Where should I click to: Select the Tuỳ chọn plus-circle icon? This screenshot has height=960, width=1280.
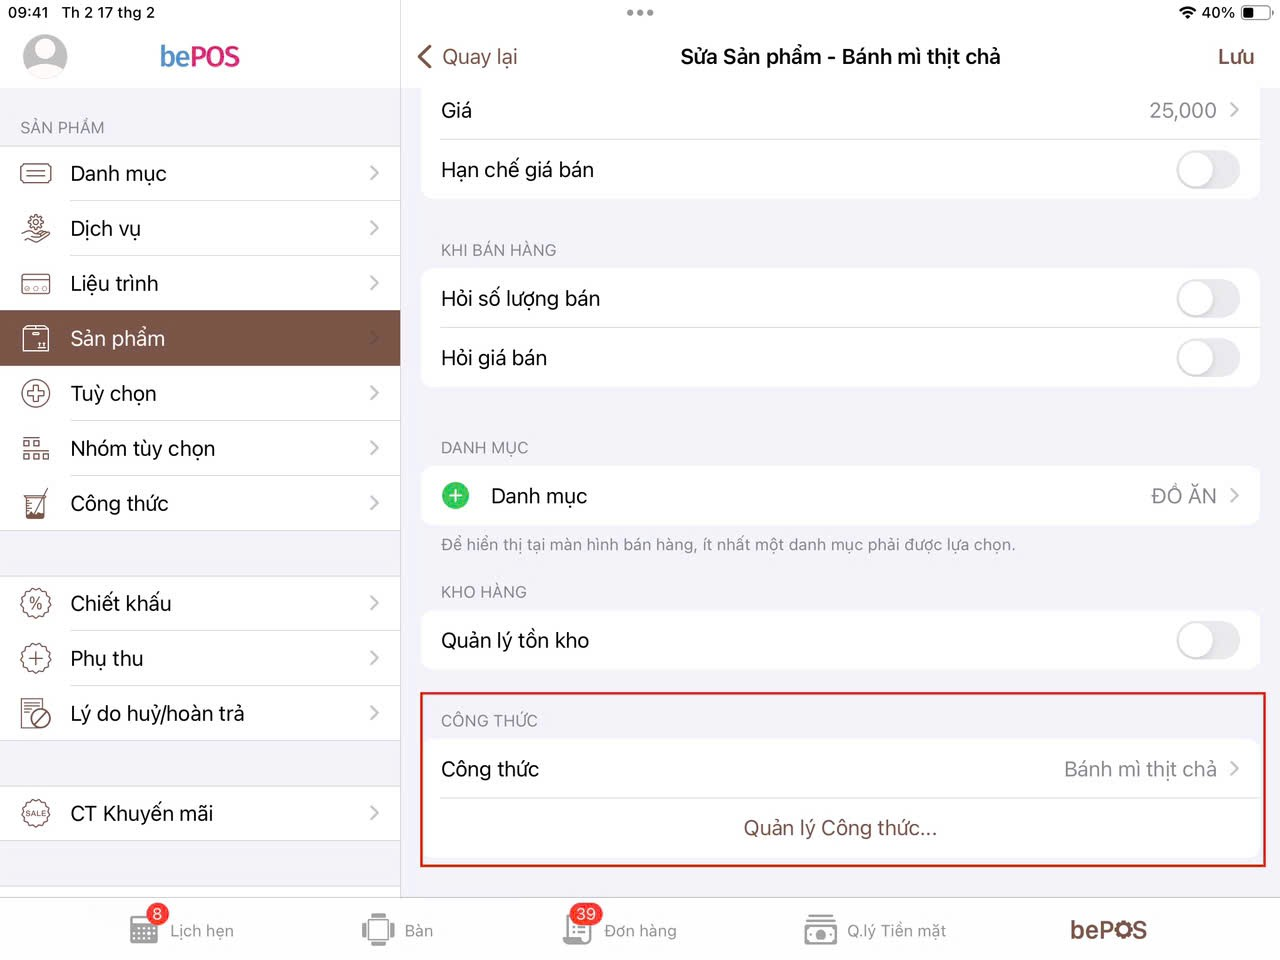36,393
